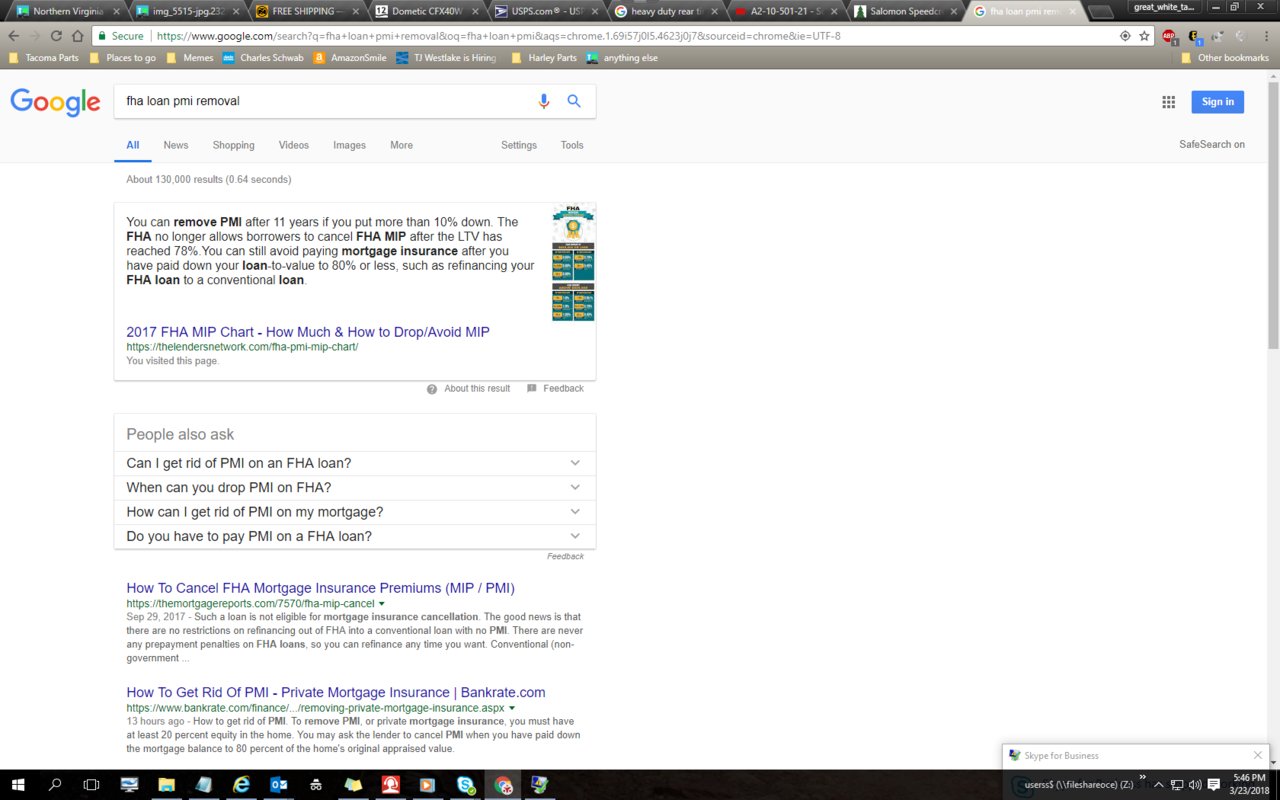Click the location target icon in address bar

[1125, 36]
